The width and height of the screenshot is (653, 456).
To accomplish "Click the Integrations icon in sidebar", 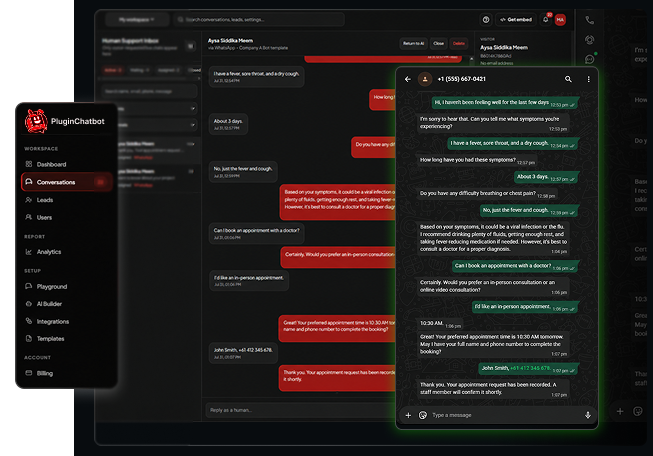I will [x=29, y=321].
